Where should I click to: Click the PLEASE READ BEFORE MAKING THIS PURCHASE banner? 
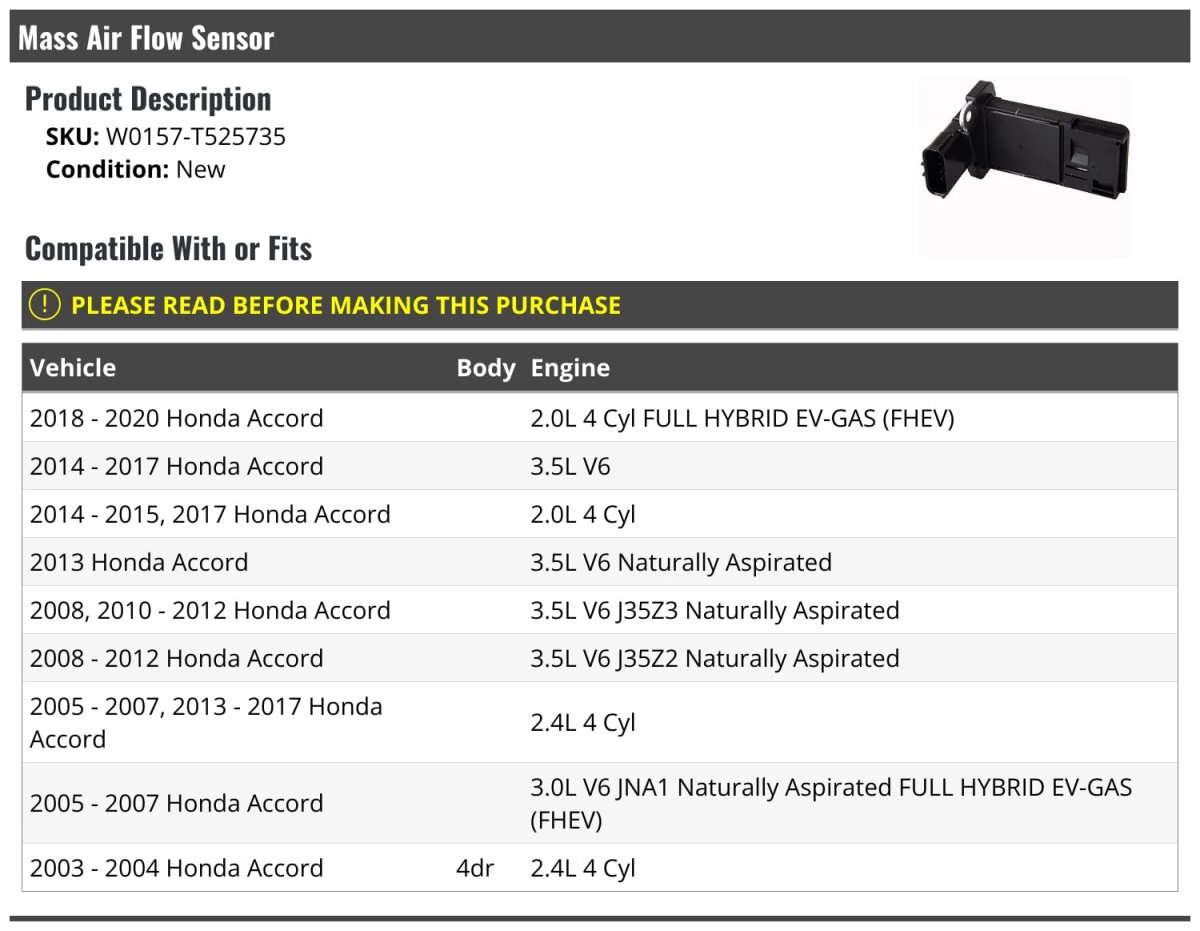(600, 305)
